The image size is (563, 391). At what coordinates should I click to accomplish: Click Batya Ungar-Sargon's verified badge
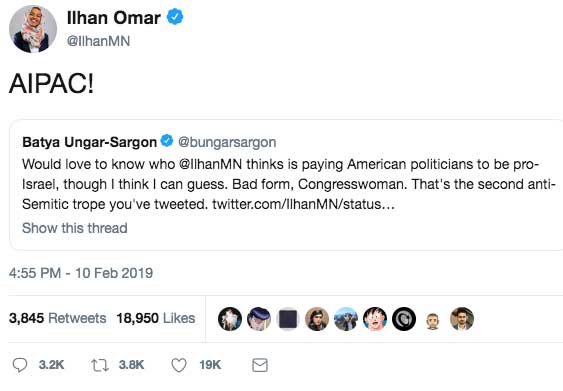[167, 141]
